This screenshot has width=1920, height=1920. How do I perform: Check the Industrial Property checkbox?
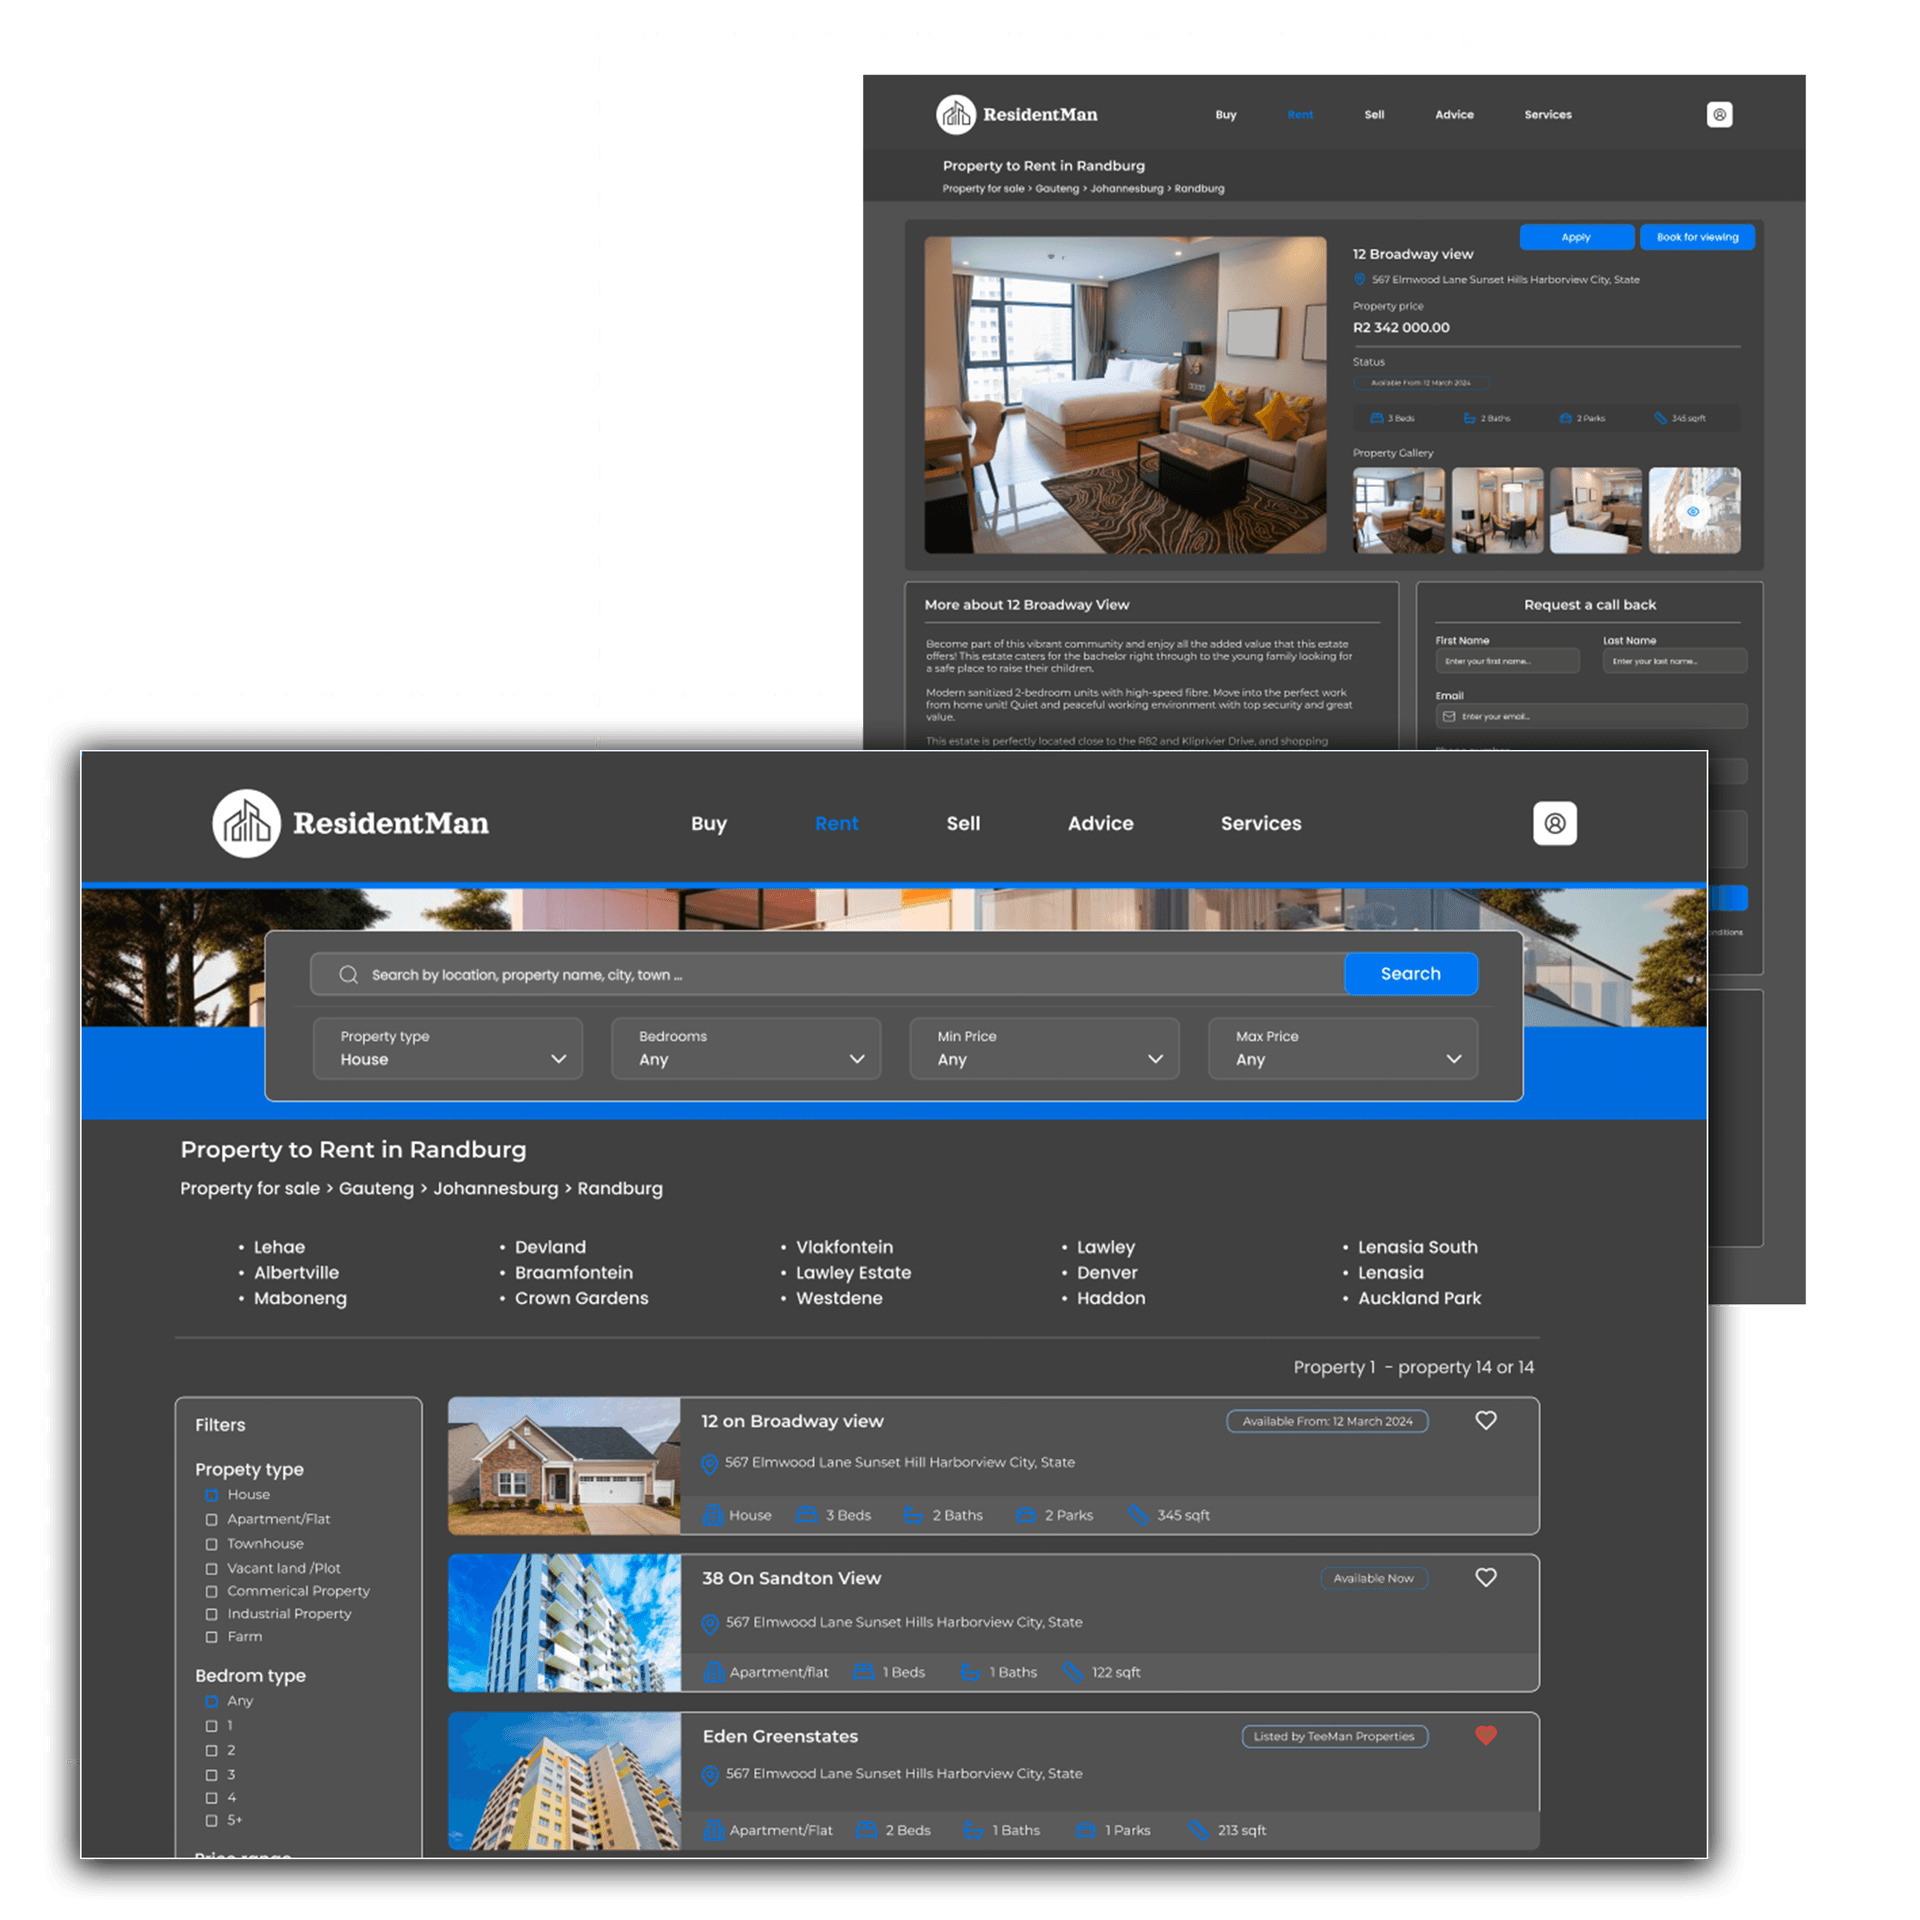coord(211,1614)
